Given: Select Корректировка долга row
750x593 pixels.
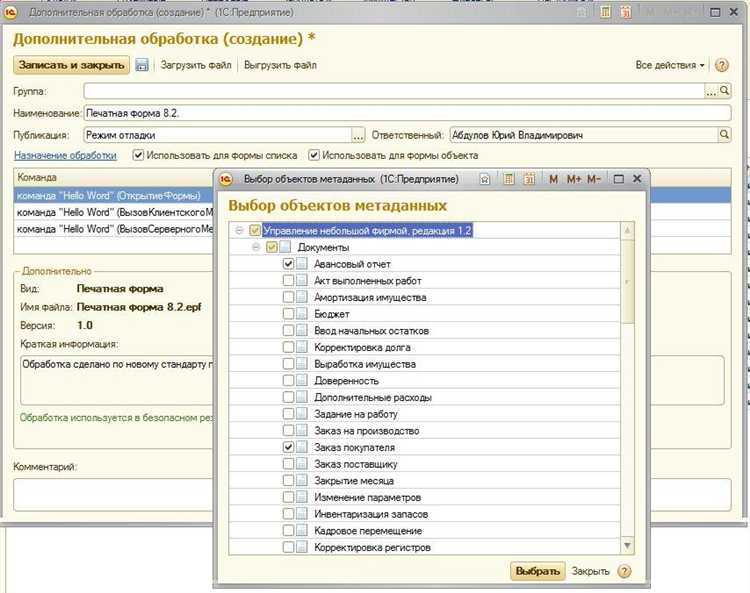Looking at the screenshot, I should [425, 348].
